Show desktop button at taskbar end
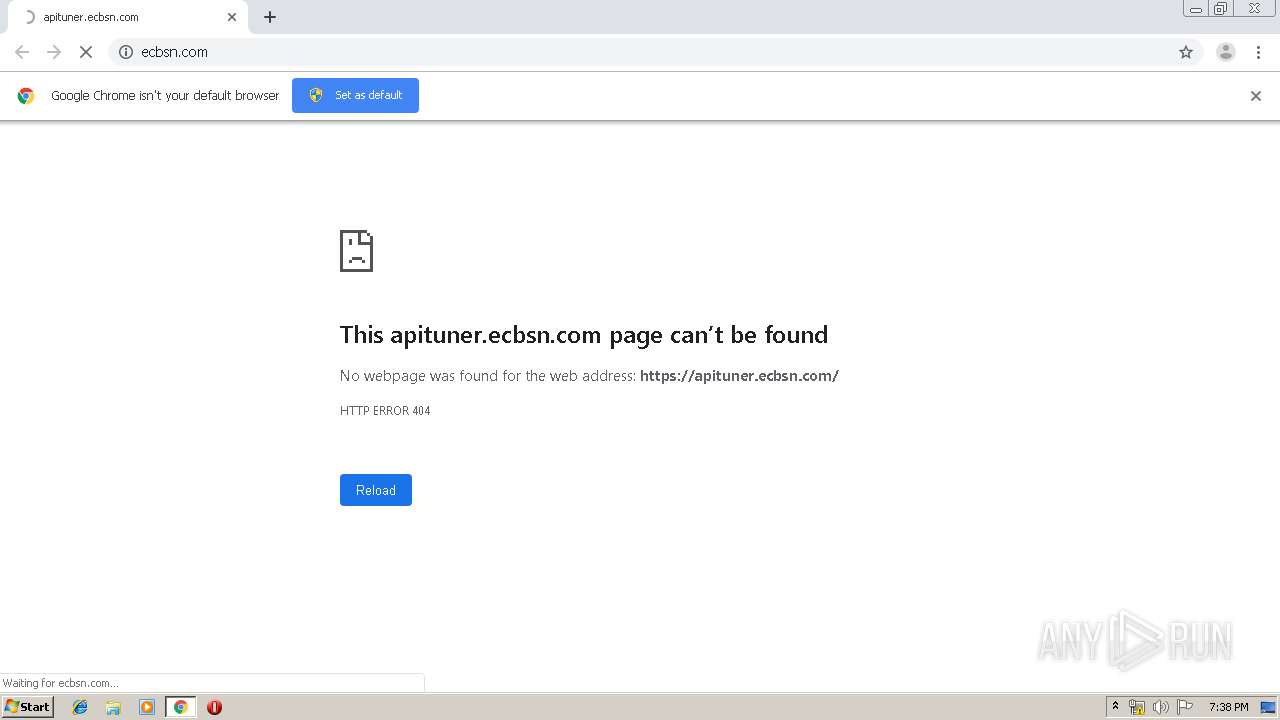The height and width of the screenshot is (720, 1280). [1268, 707]
